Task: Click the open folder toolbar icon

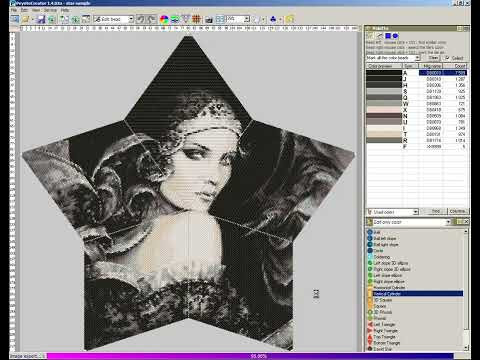Action: pos(26,19)
